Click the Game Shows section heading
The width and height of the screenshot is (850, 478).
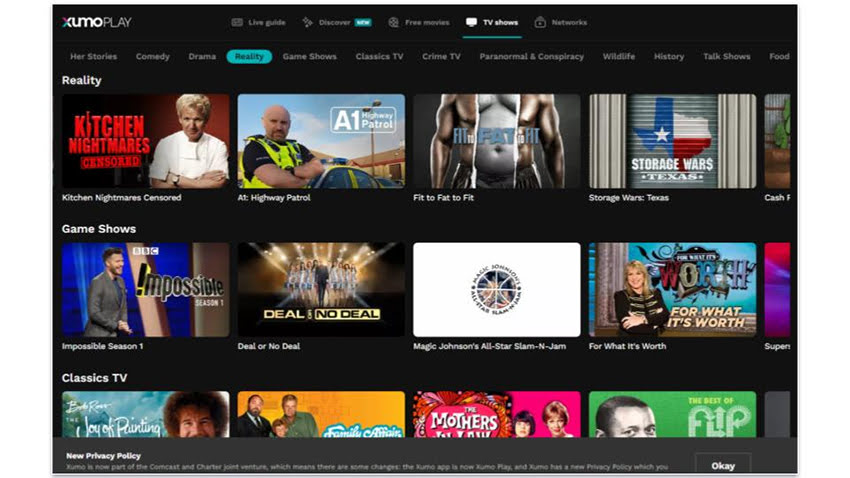pos(99,229)
